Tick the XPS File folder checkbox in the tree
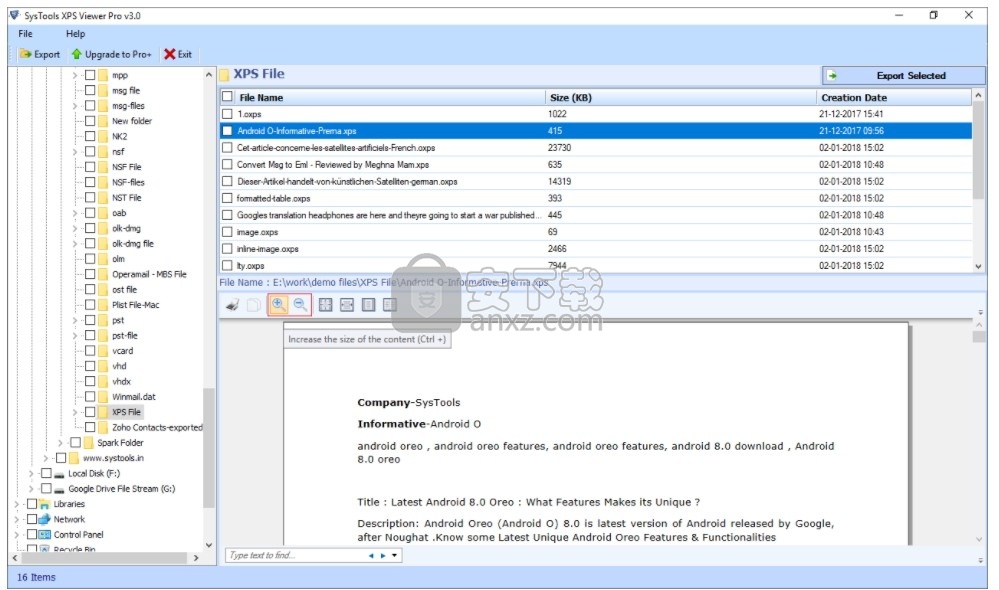999x590 pixels. 90,412
